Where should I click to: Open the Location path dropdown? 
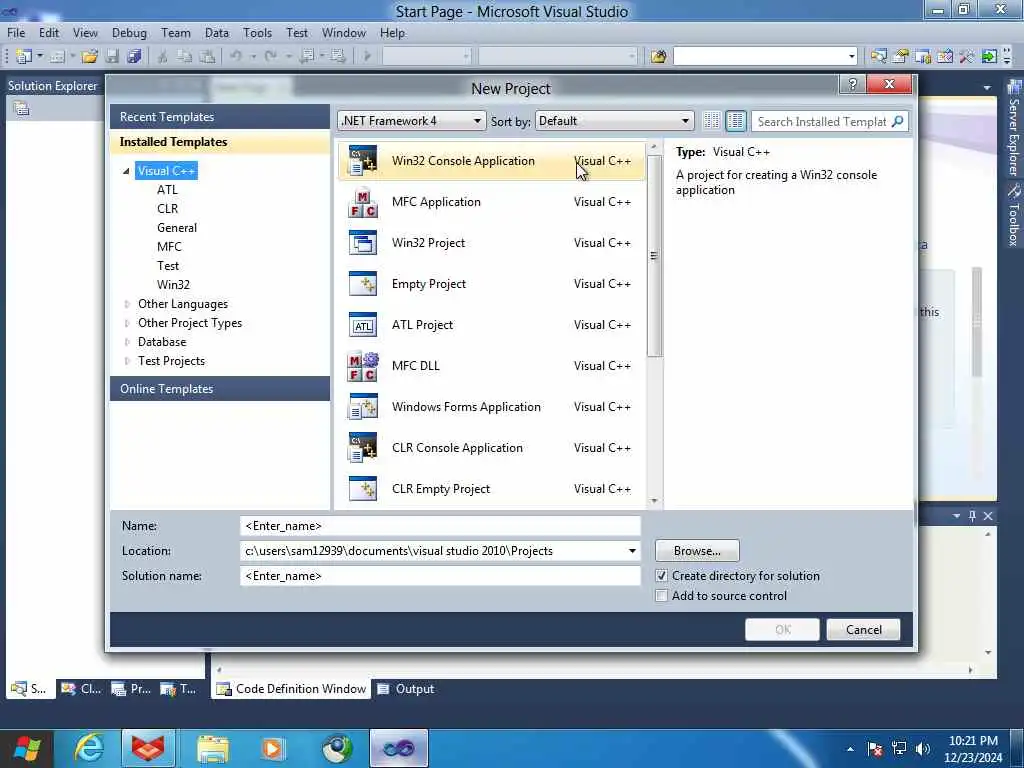[x=632, y=551]
